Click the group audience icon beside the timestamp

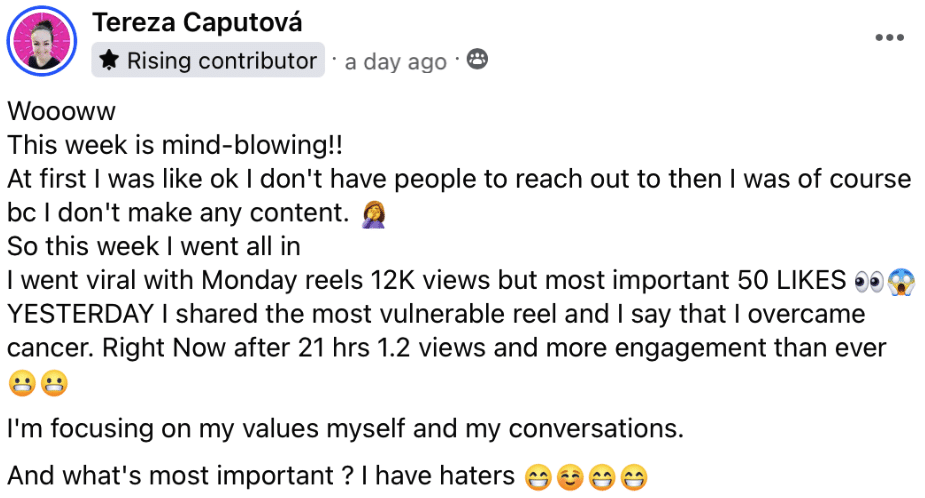pos(478,59)
